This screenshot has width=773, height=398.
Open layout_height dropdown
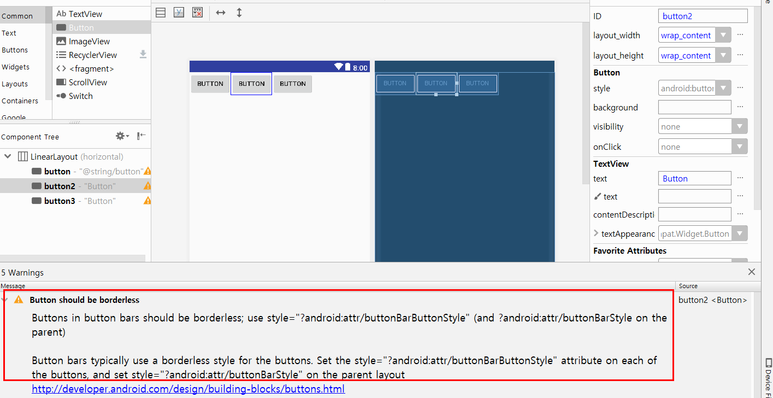tap(723, 55)
